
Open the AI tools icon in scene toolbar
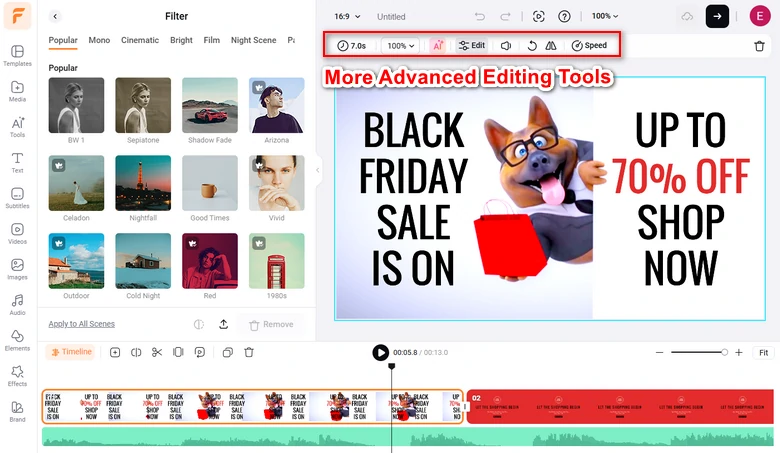coord(438,45)
